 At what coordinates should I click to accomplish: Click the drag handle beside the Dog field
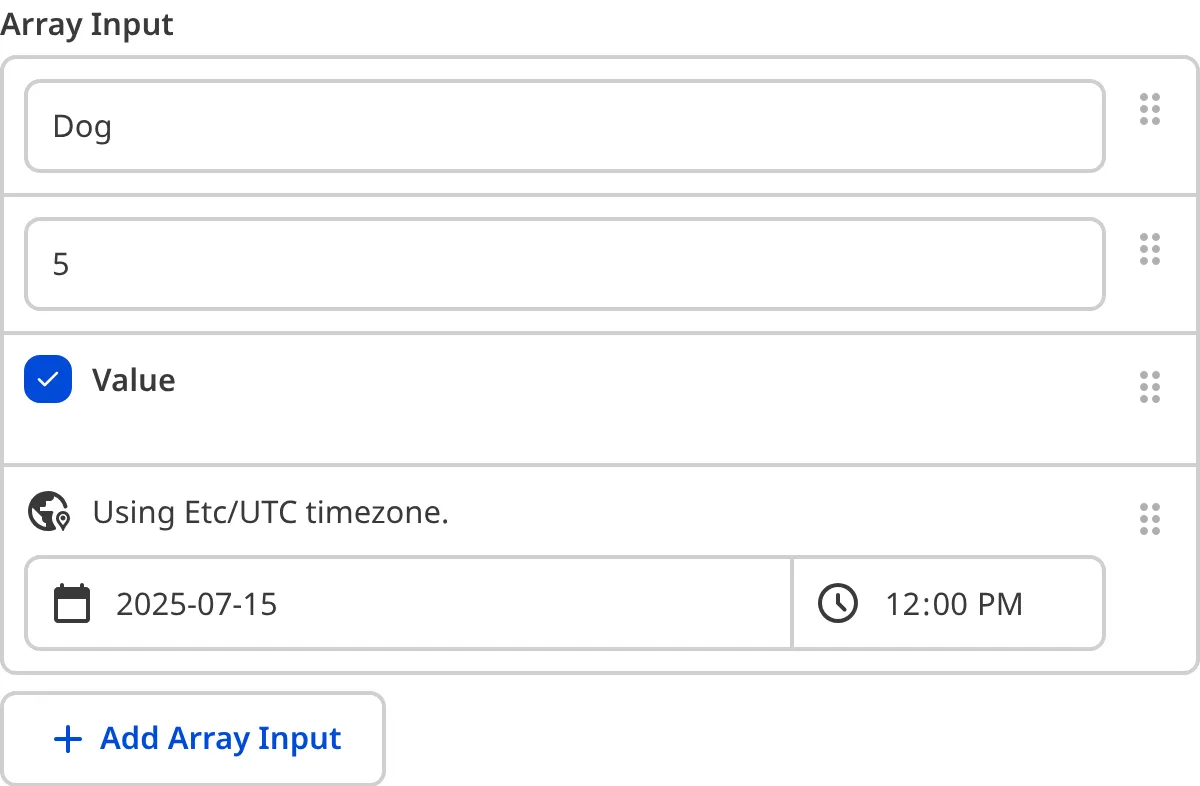(1149, 110)
